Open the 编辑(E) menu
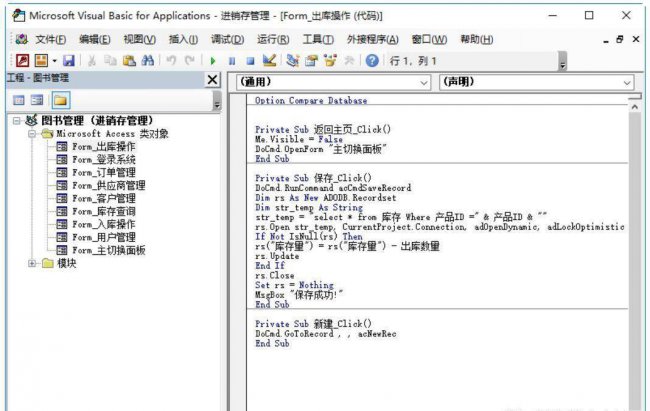650x411 pixels. (95, 39)
